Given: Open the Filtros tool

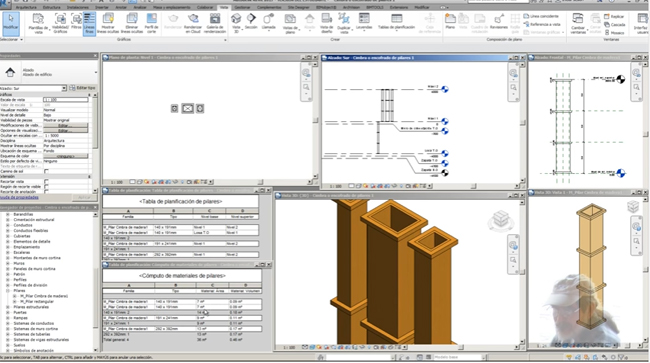Looking at the screenshot, I should (76, 22).
